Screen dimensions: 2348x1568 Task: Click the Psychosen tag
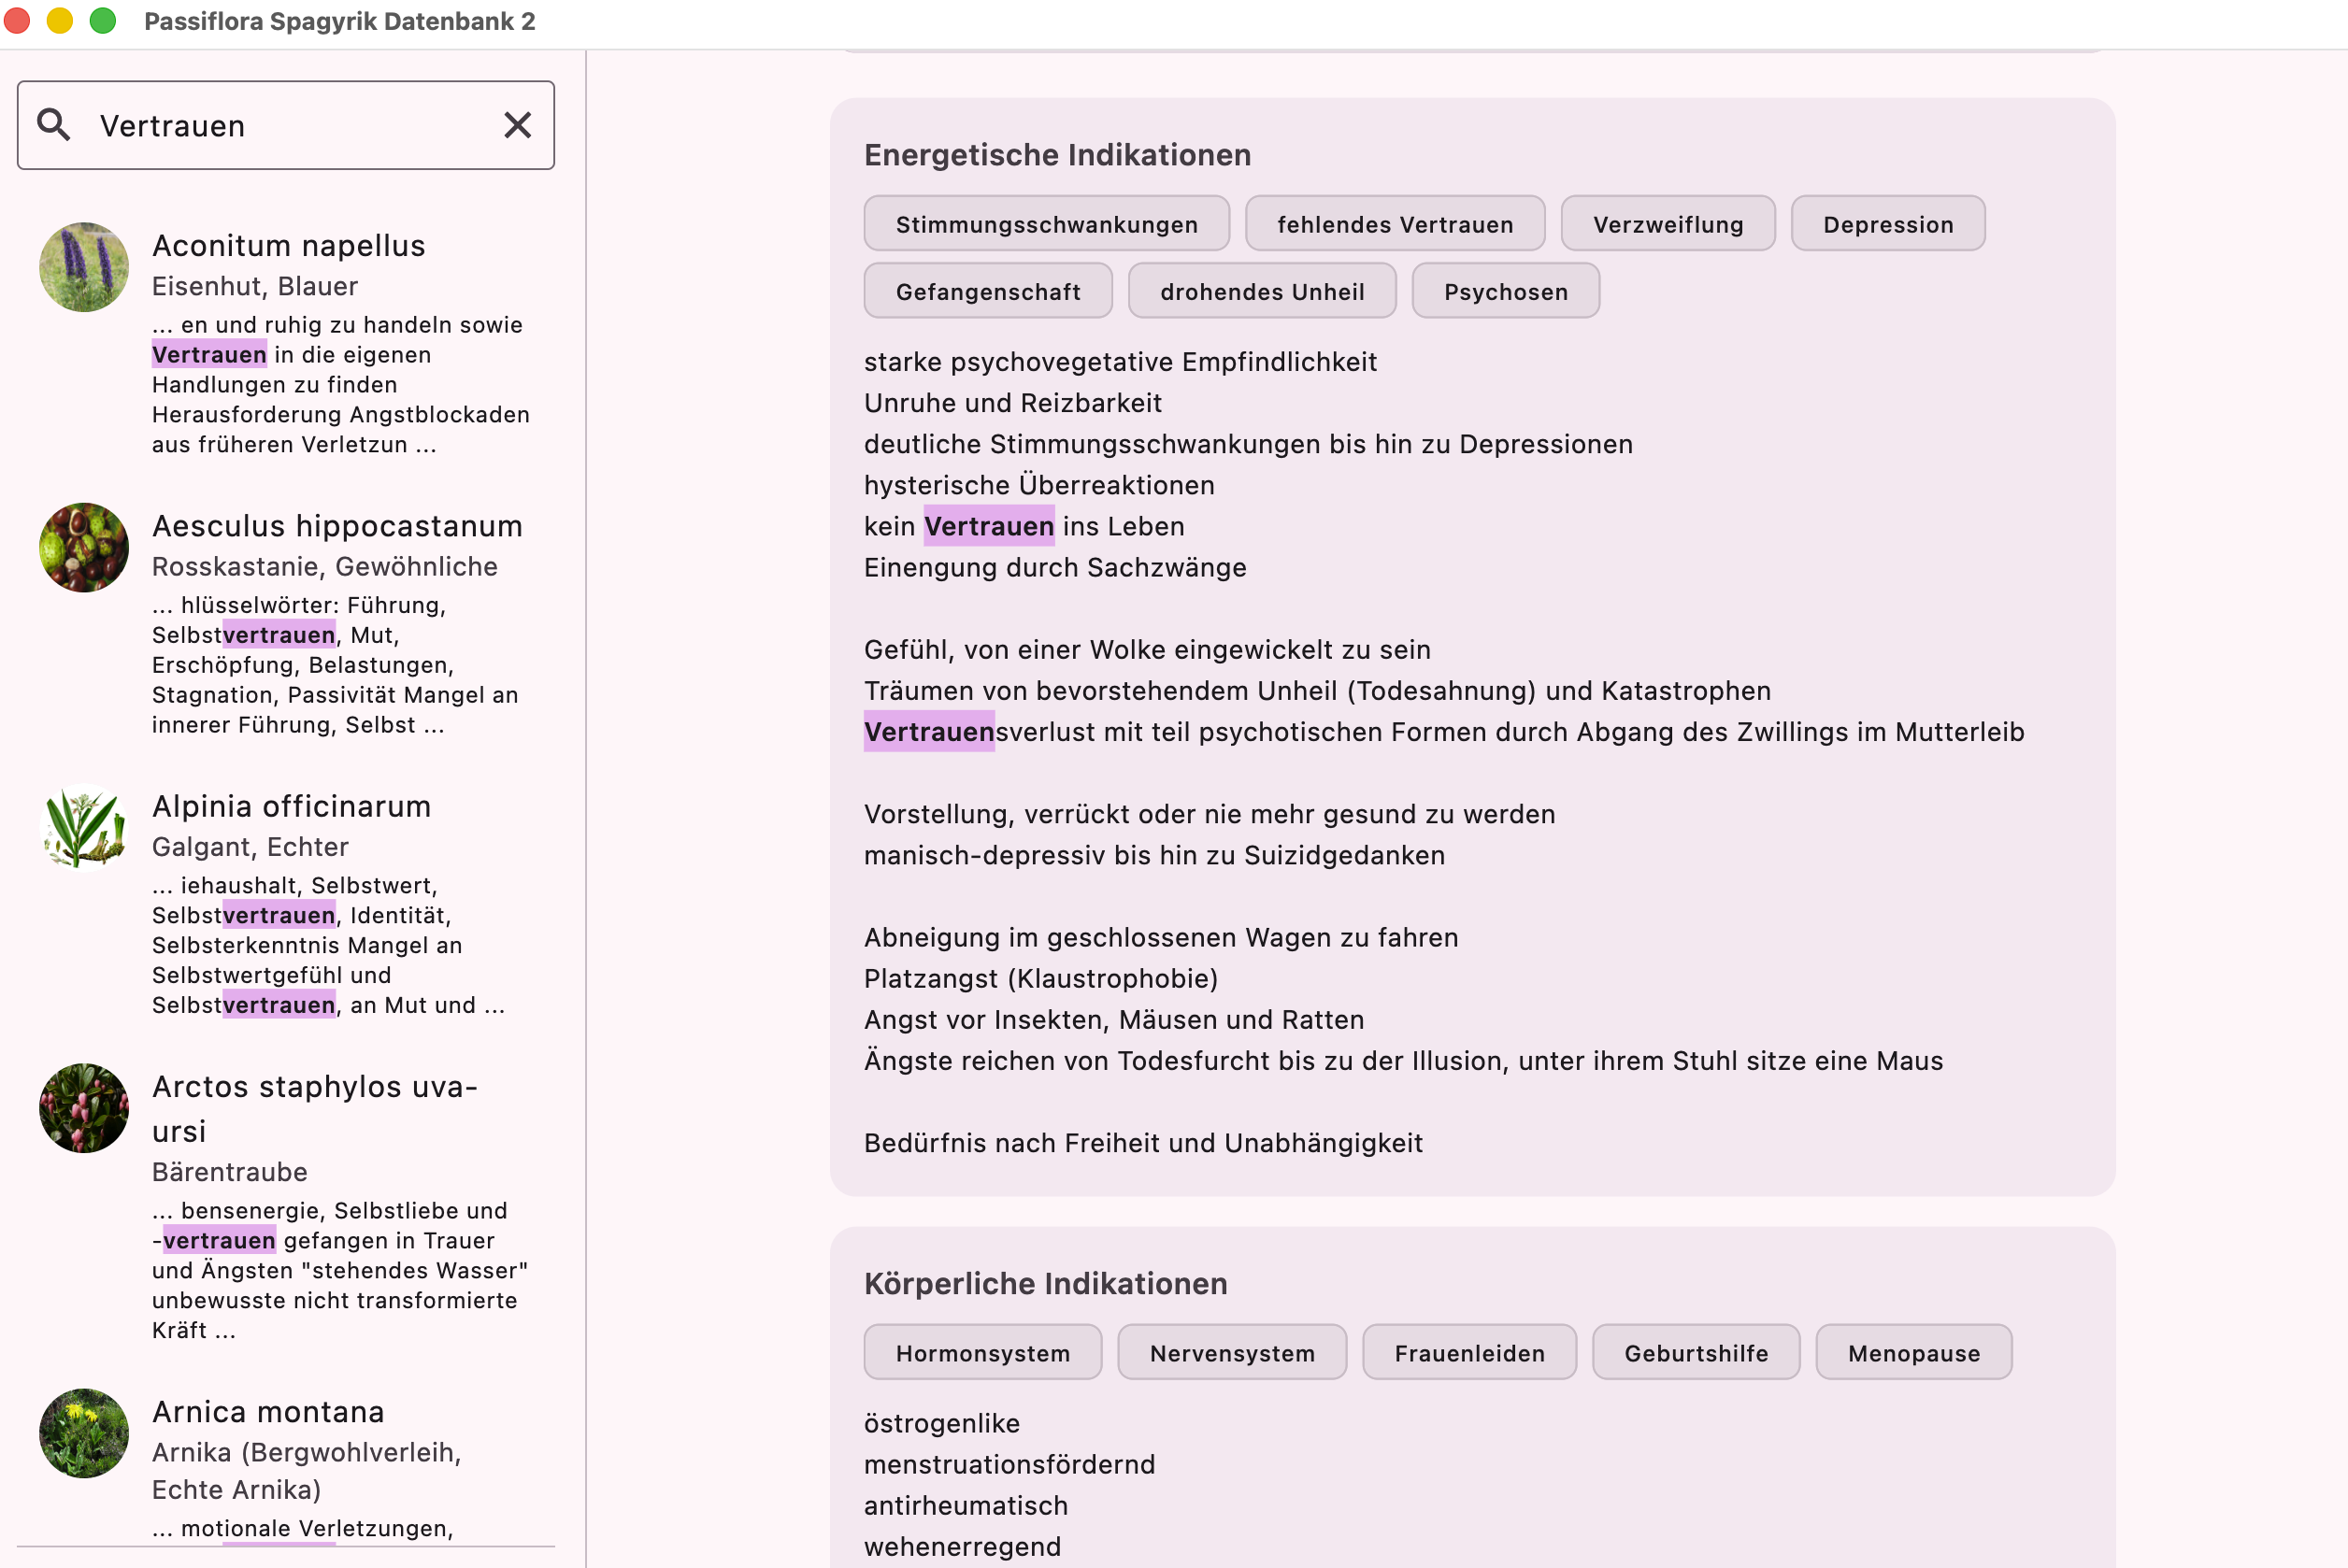1505,291
